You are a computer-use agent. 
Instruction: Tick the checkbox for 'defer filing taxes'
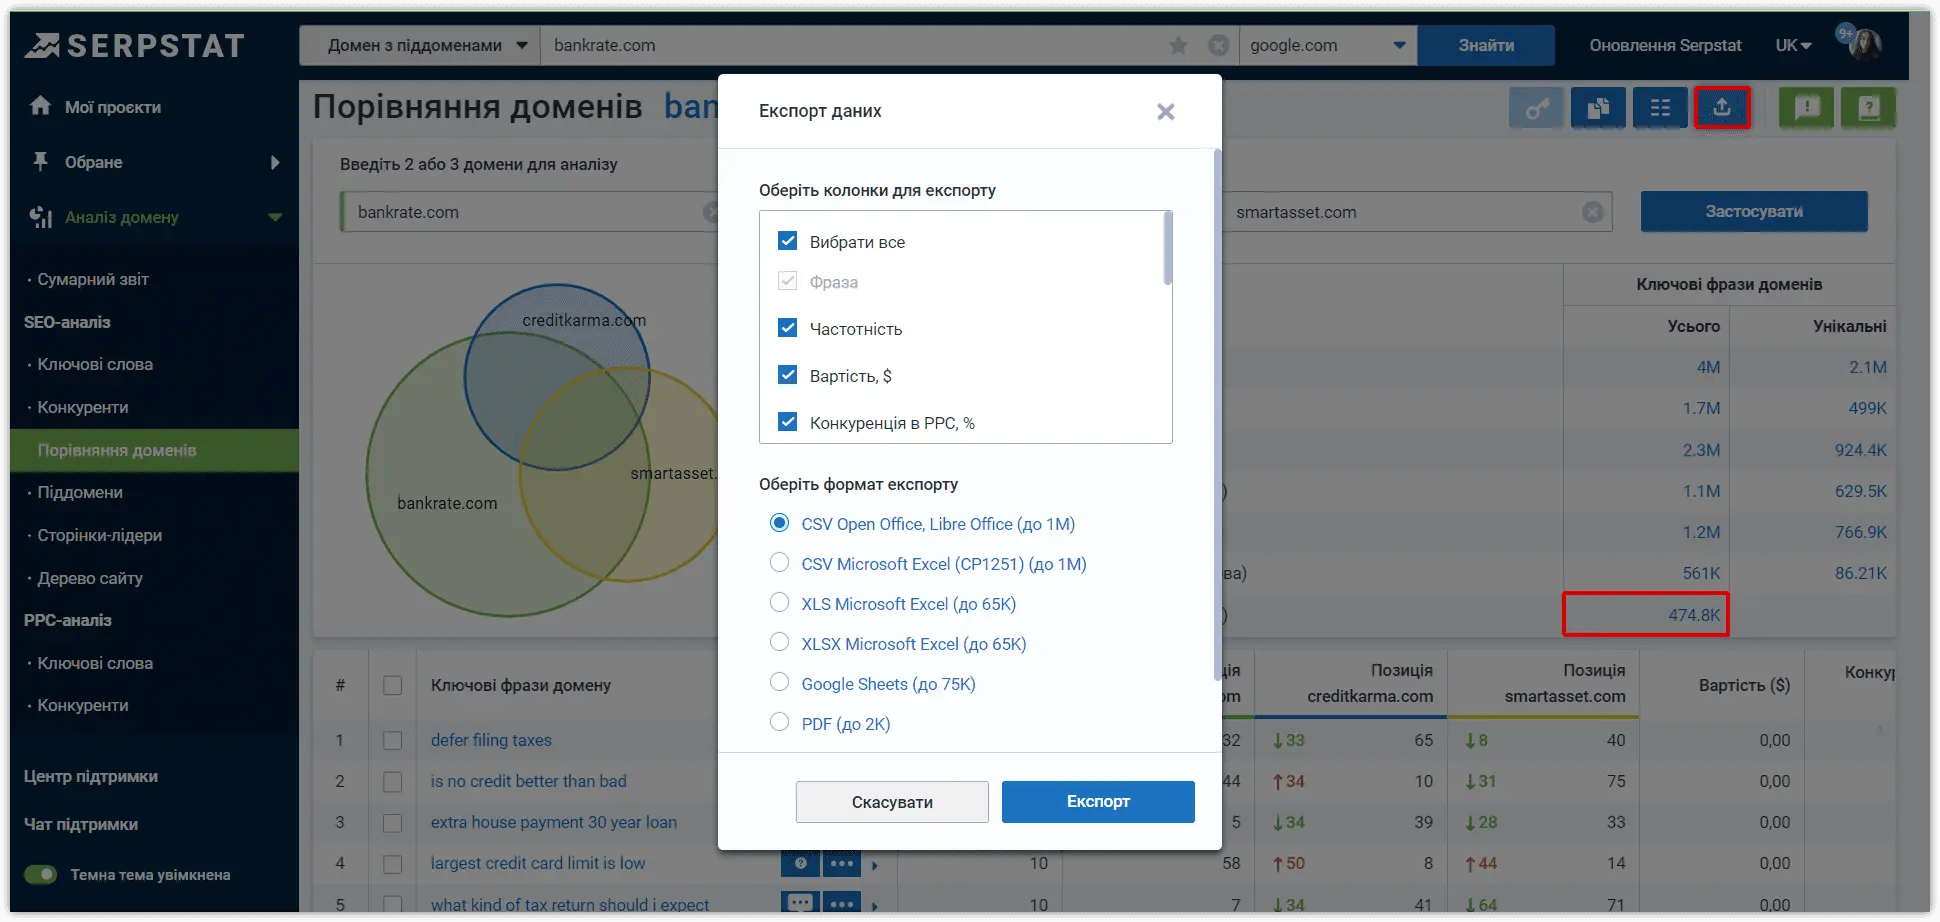pos(392,740)
